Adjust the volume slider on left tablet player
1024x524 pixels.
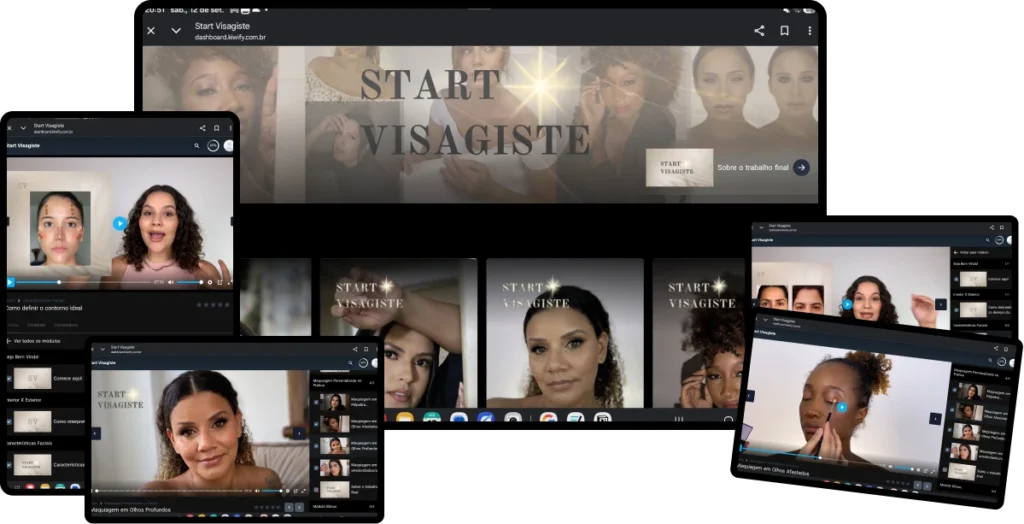click(190, 282)
